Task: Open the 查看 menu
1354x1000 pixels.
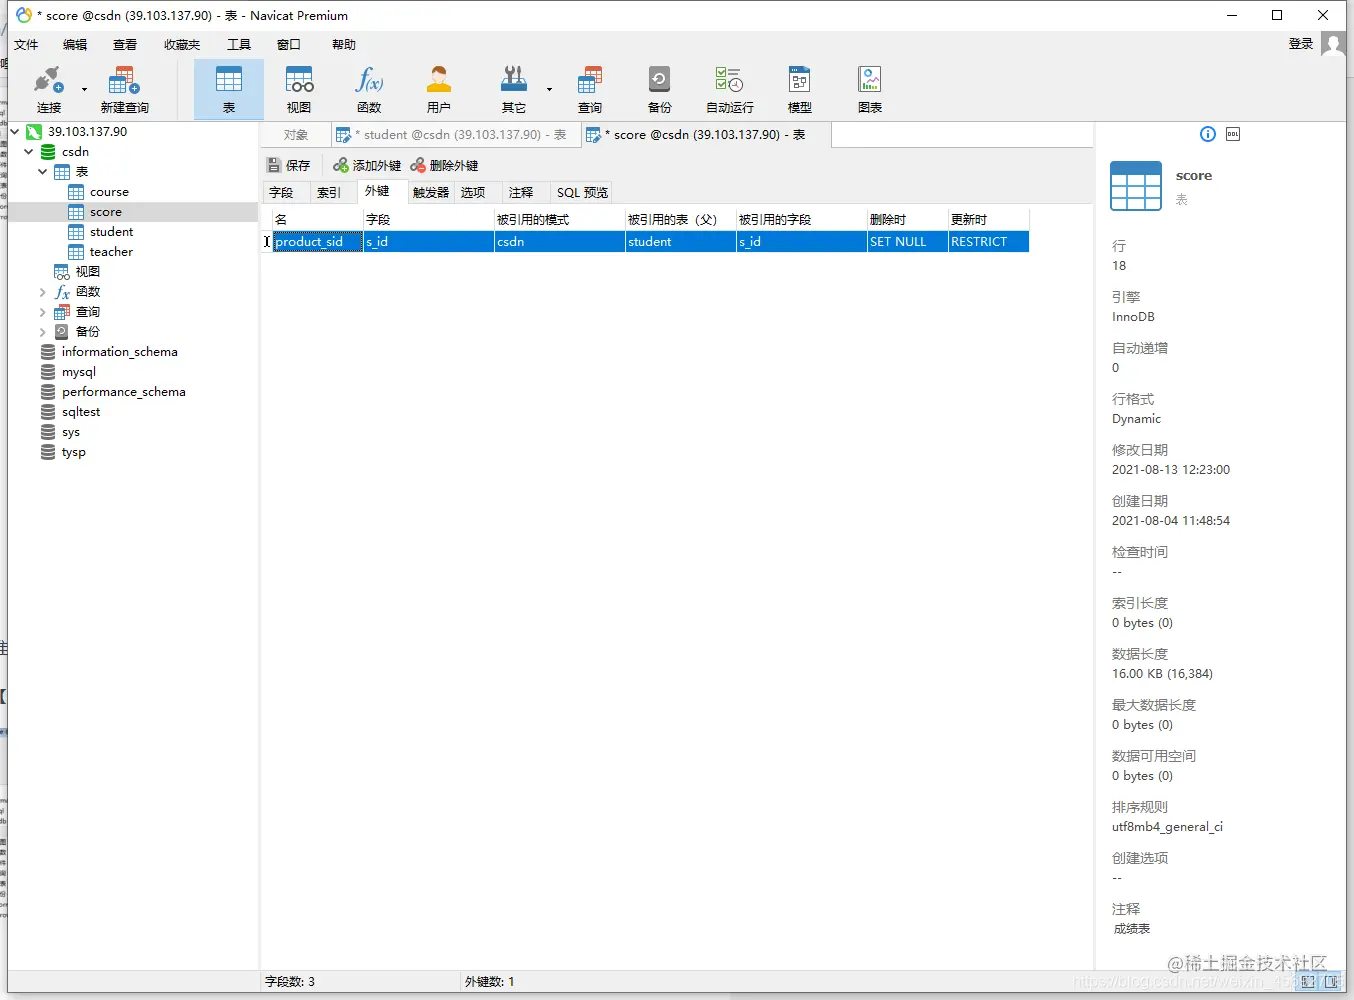Action: click(125, 44)
